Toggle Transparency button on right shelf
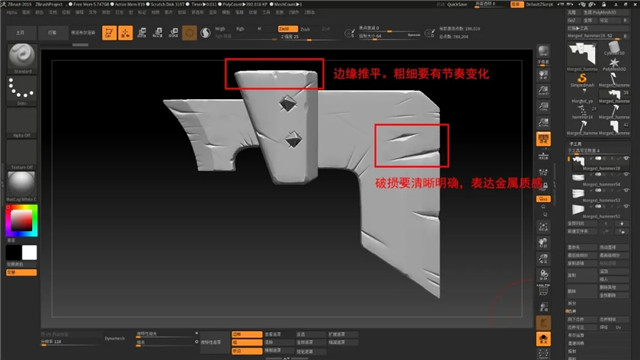The width and height of the screenshot is (640, 360). tap(543, 307)
